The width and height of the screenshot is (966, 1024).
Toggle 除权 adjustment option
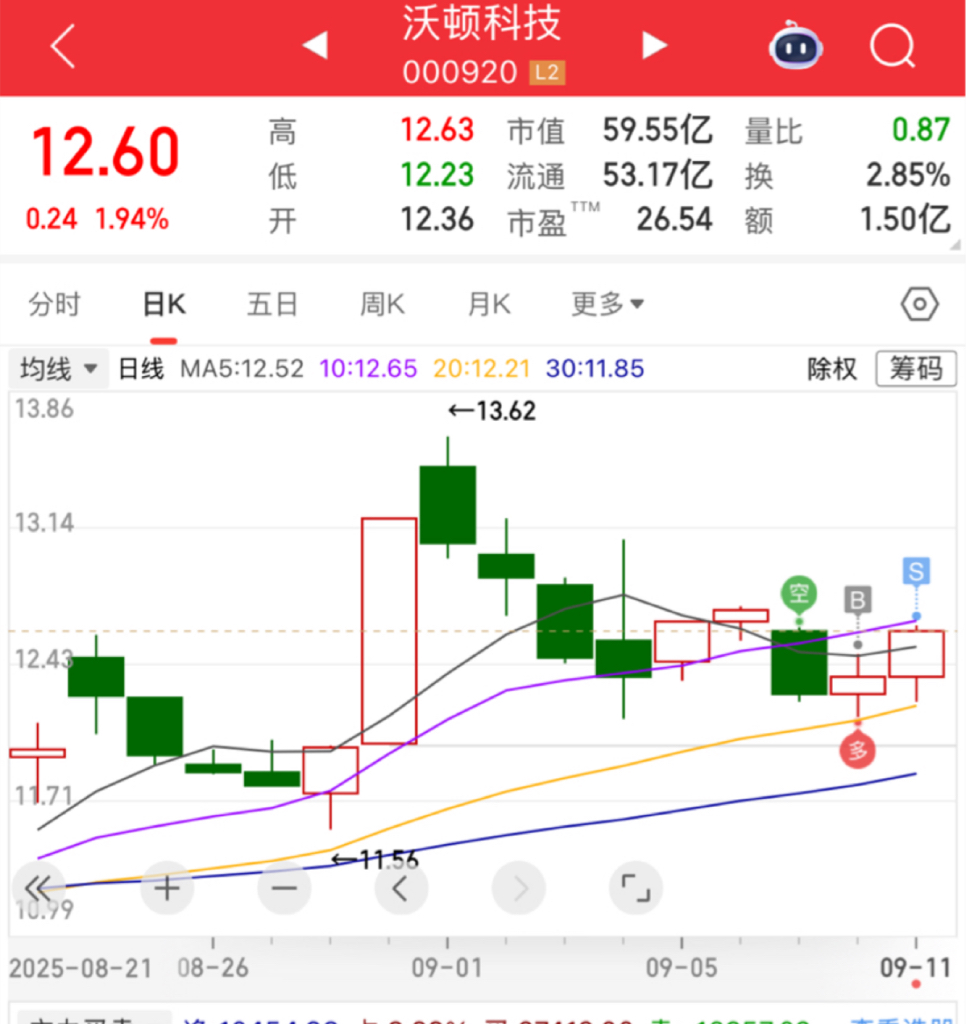pos(831,369)
